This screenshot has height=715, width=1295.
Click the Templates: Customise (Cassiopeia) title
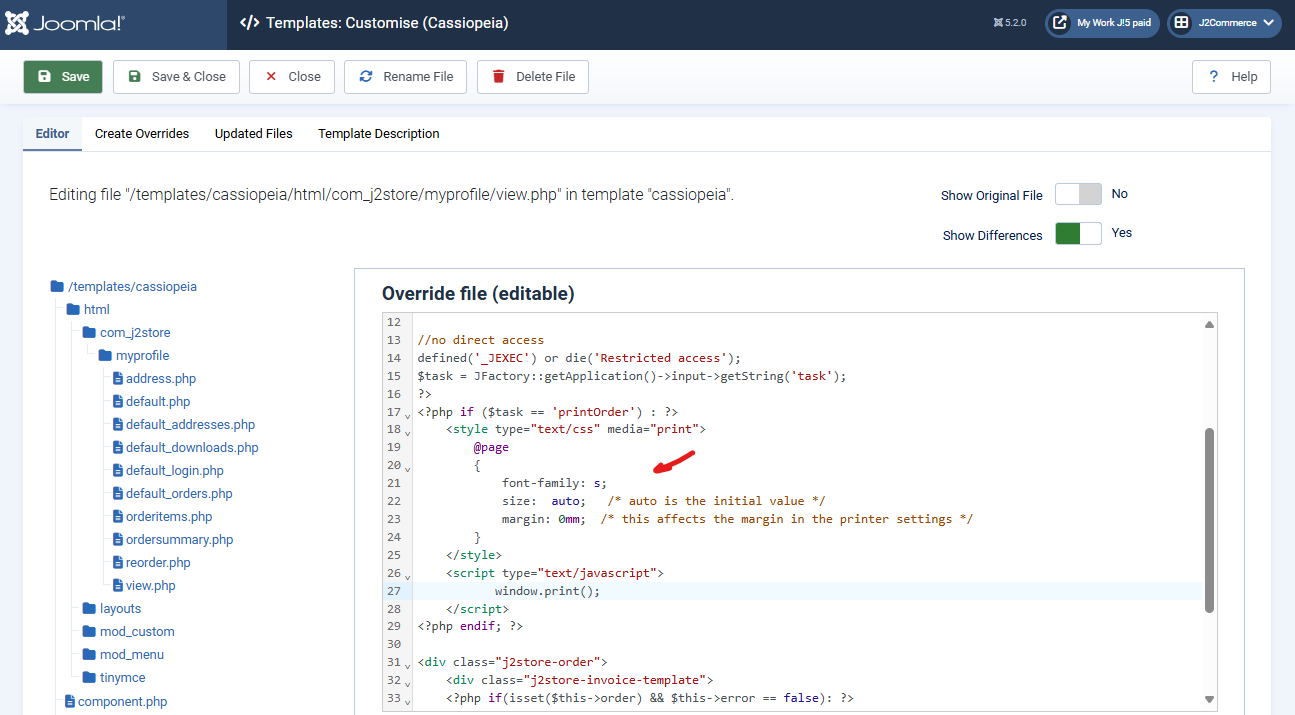click(x=387, y=23)
